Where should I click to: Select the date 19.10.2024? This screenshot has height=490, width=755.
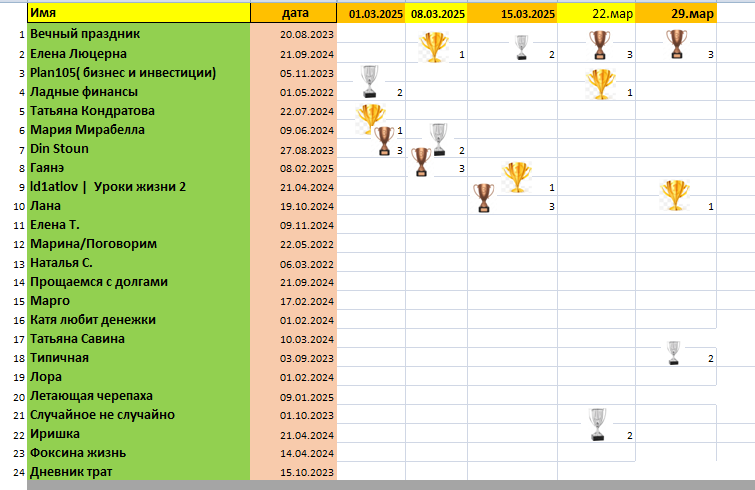307,206
